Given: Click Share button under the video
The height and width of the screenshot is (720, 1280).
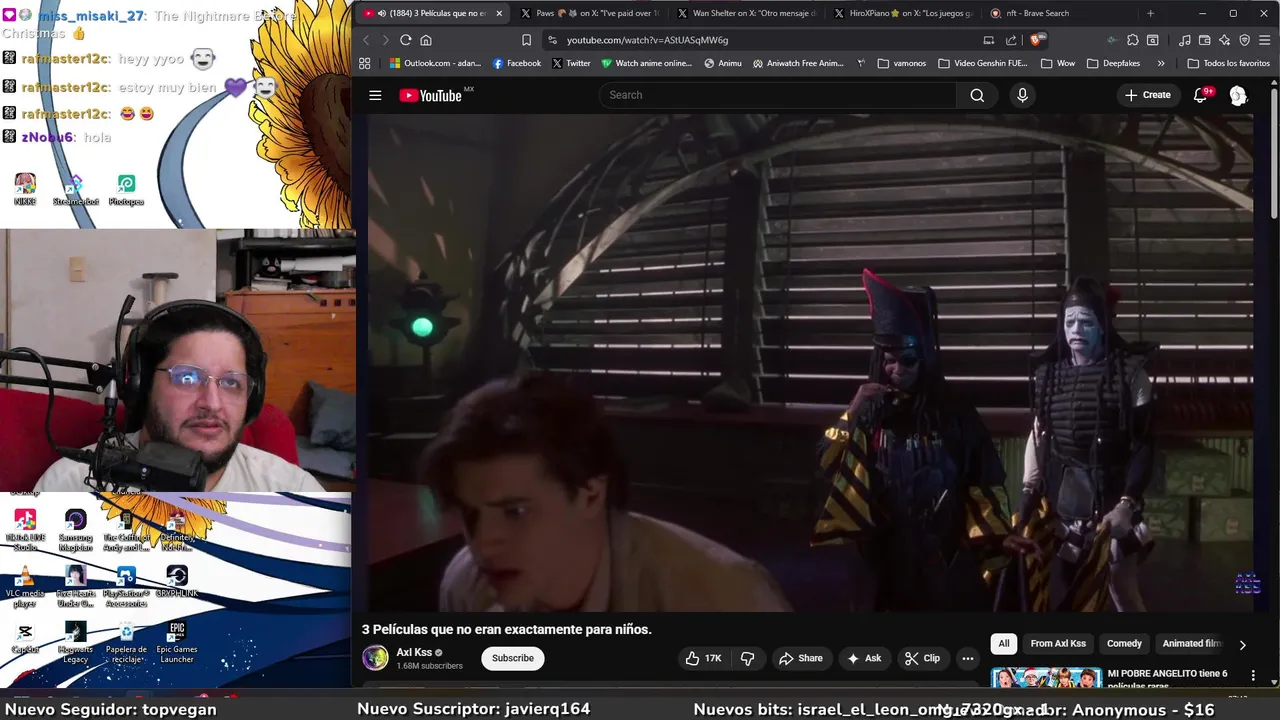Looking at the screenshot, I should click(800, 658).
